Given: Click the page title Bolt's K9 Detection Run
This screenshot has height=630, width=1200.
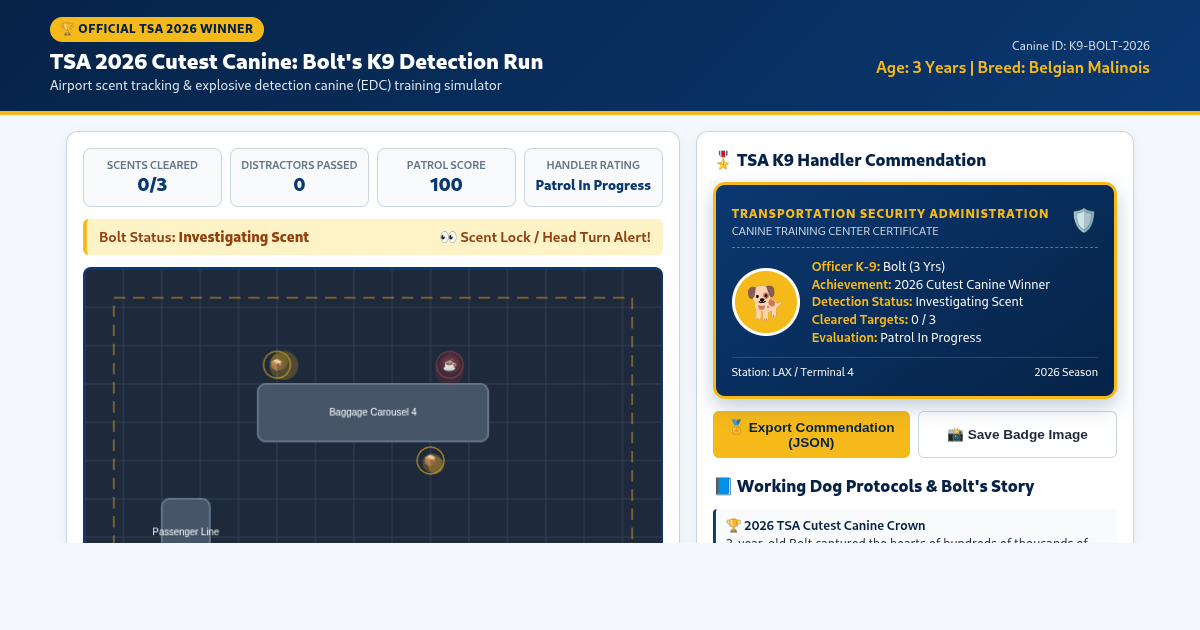Looking at the screenshot, I should click(296, 62).
